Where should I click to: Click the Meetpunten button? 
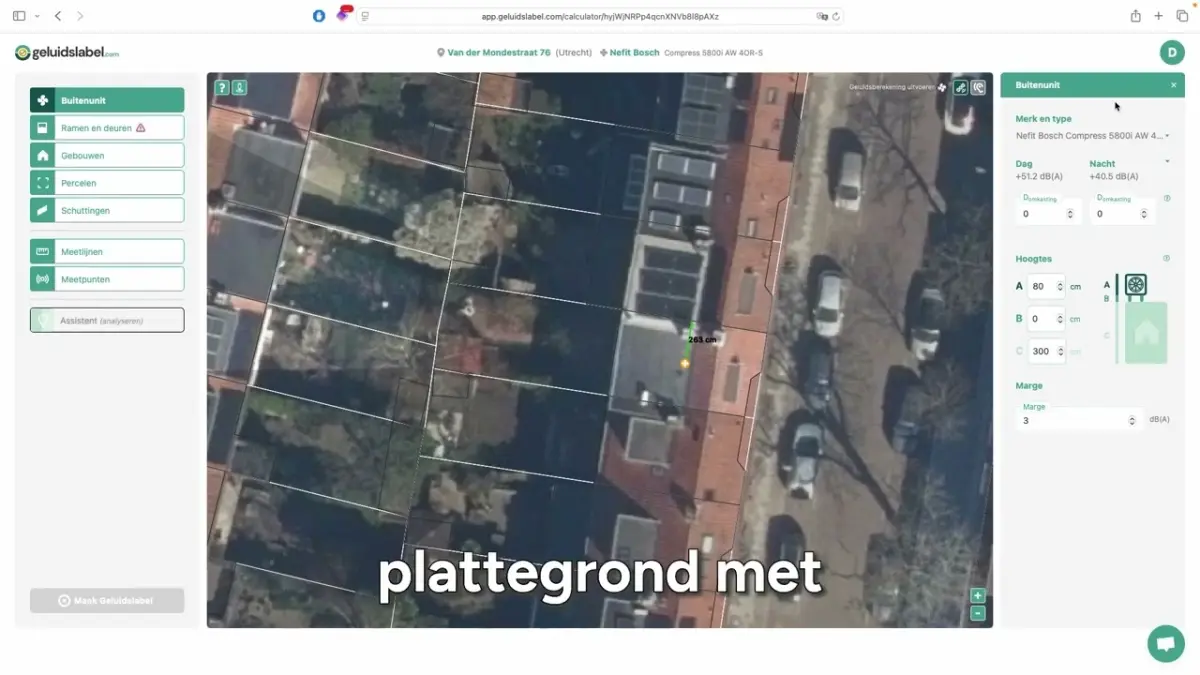pyautogui.click(x=107, y=279)
